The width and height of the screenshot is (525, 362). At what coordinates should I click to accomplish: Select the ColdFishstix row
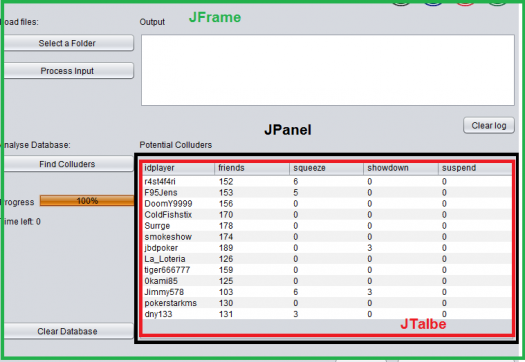327,215
